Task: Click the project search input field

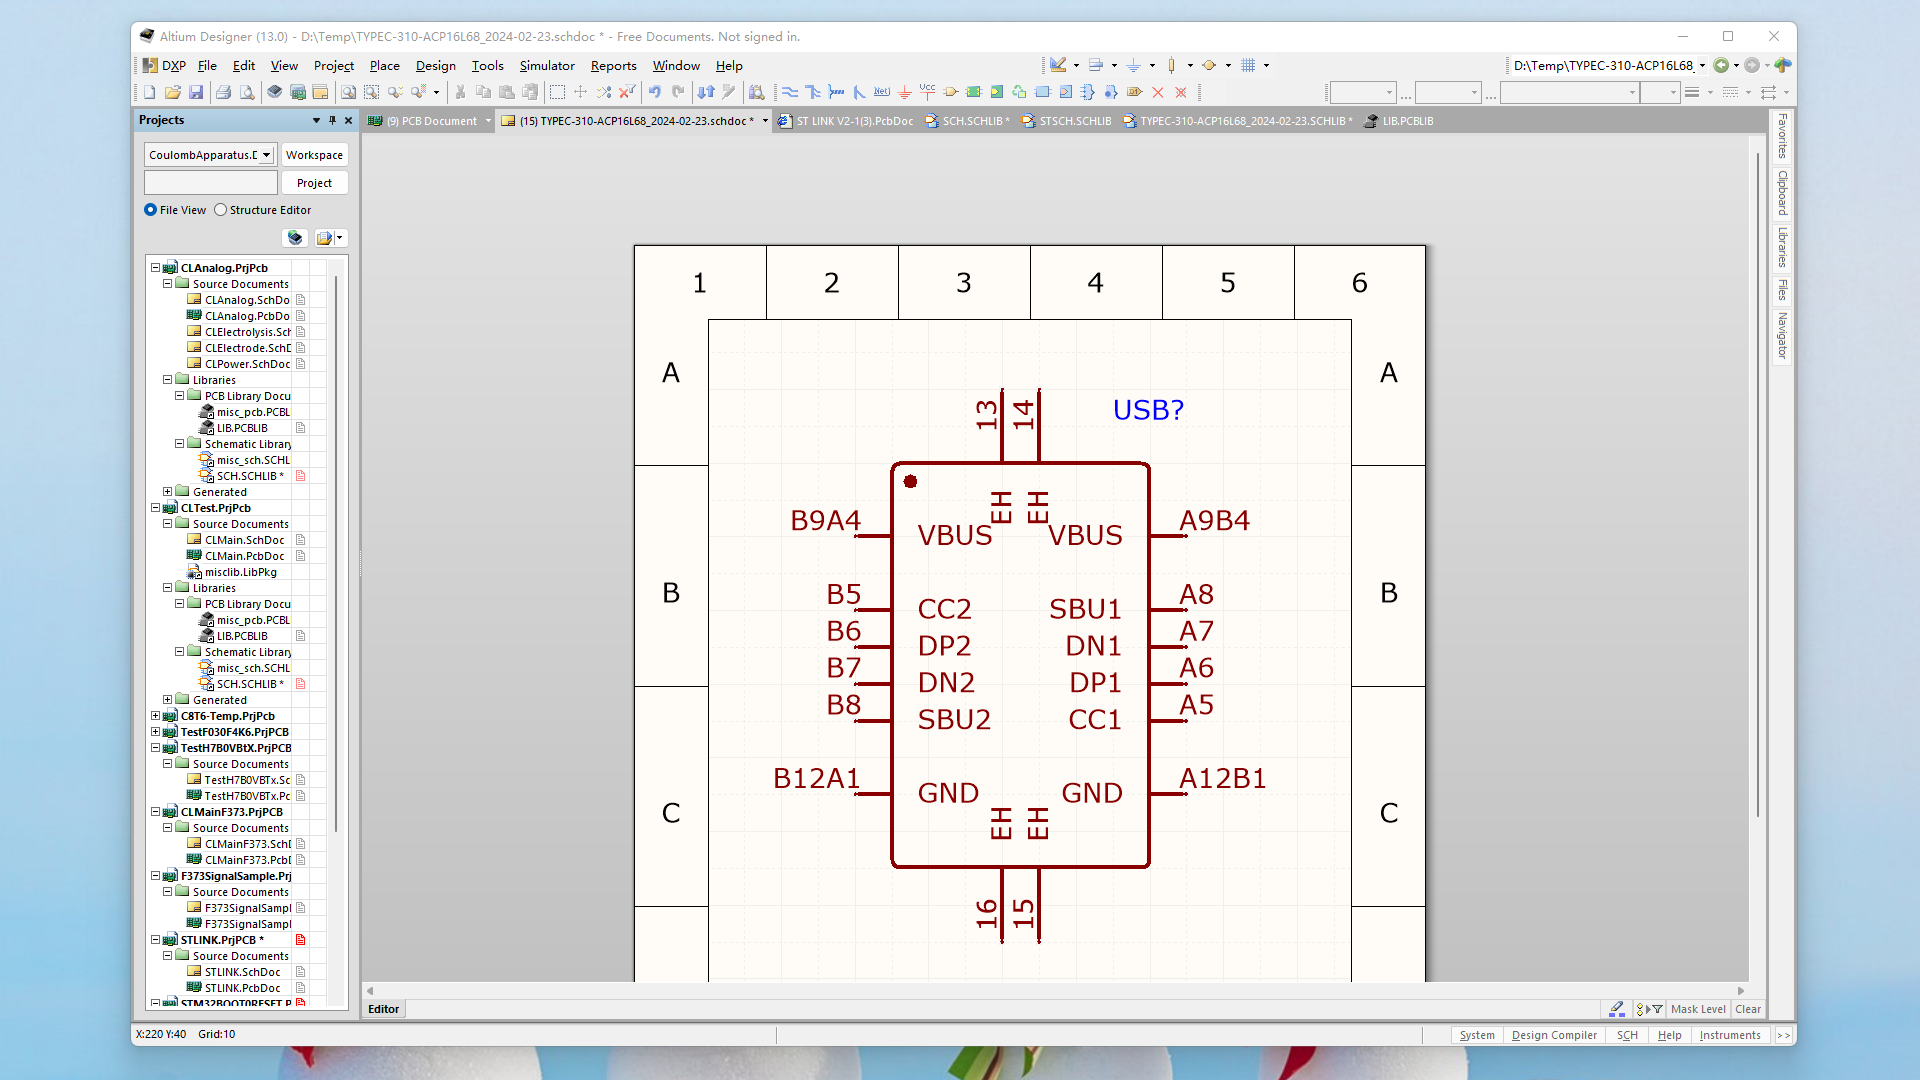Action: tap(210, 183)
